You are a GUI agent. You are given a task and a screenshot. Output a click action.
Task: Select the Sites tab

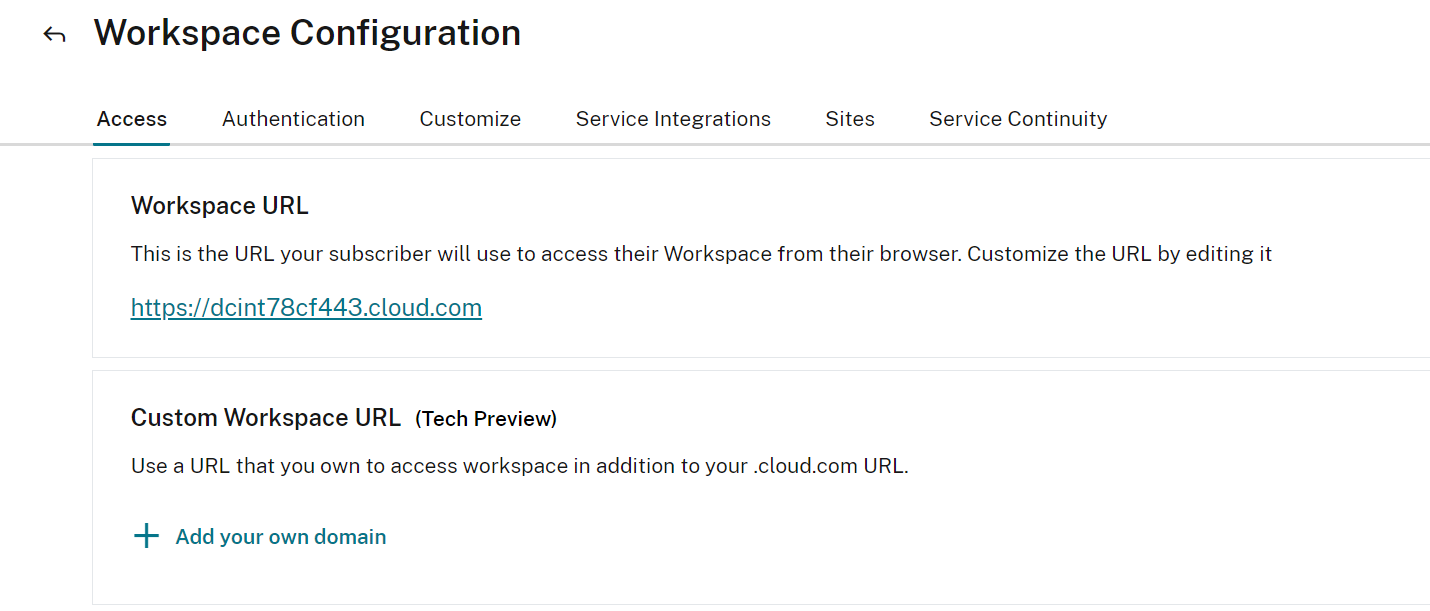pos(850,119)
